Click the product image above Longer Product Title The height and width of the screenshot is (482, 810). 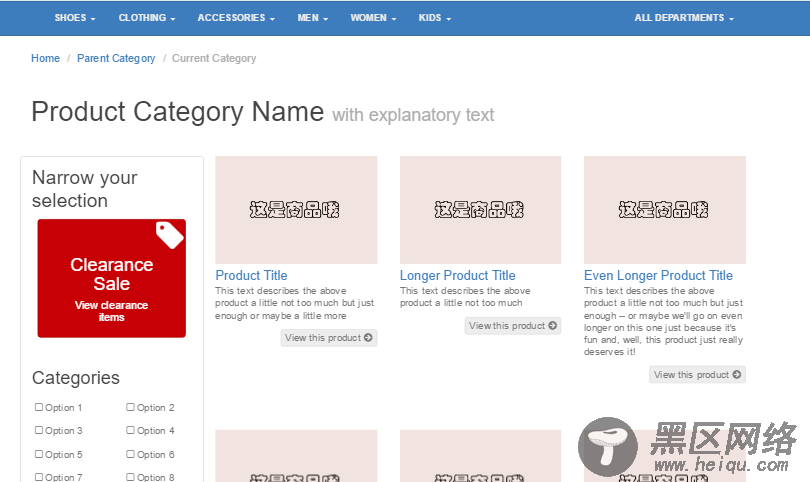pyautogui.click(x=480, y=210)
